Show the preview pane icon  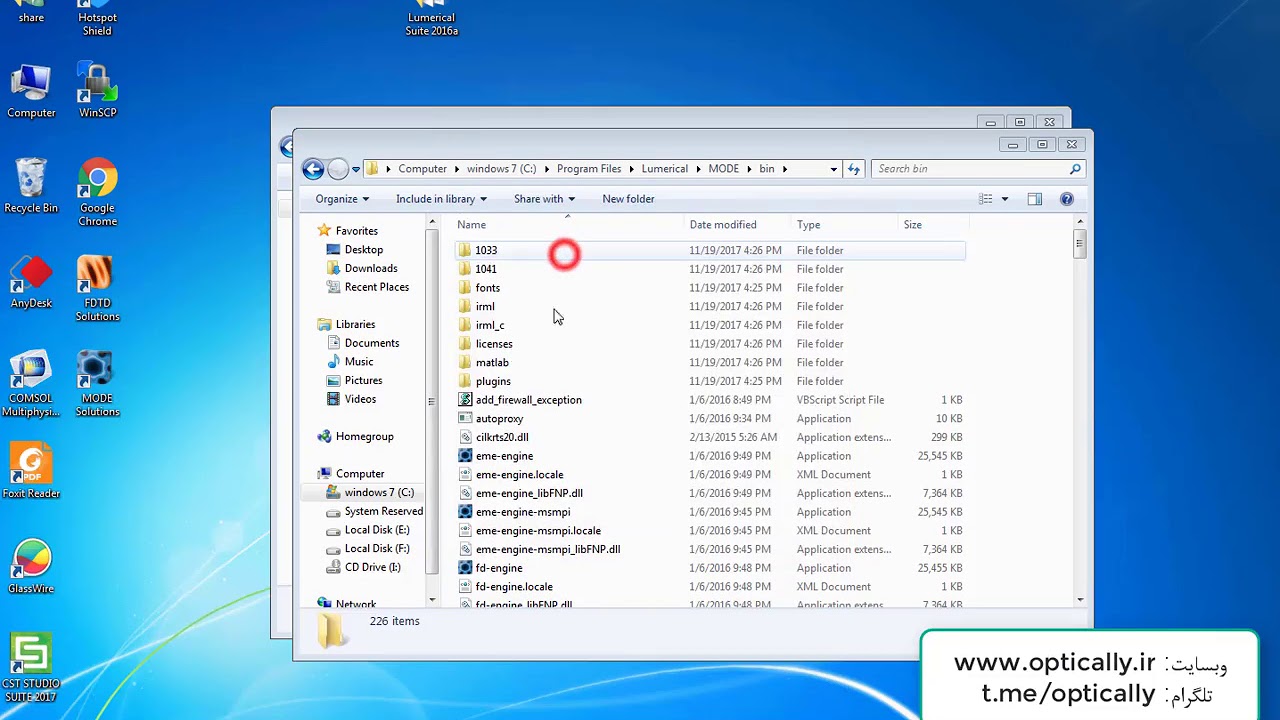click(1035, 199)
